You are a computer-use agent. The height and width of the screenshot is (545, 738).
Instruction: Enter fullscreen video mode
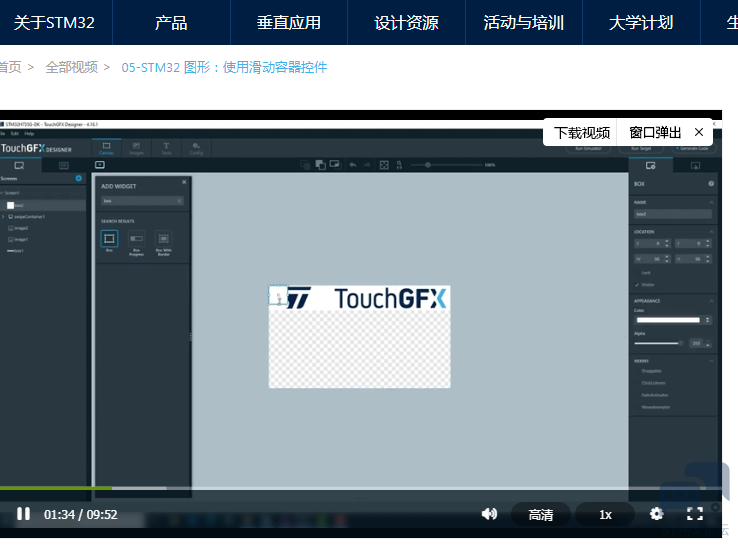[x=695, y=513]
